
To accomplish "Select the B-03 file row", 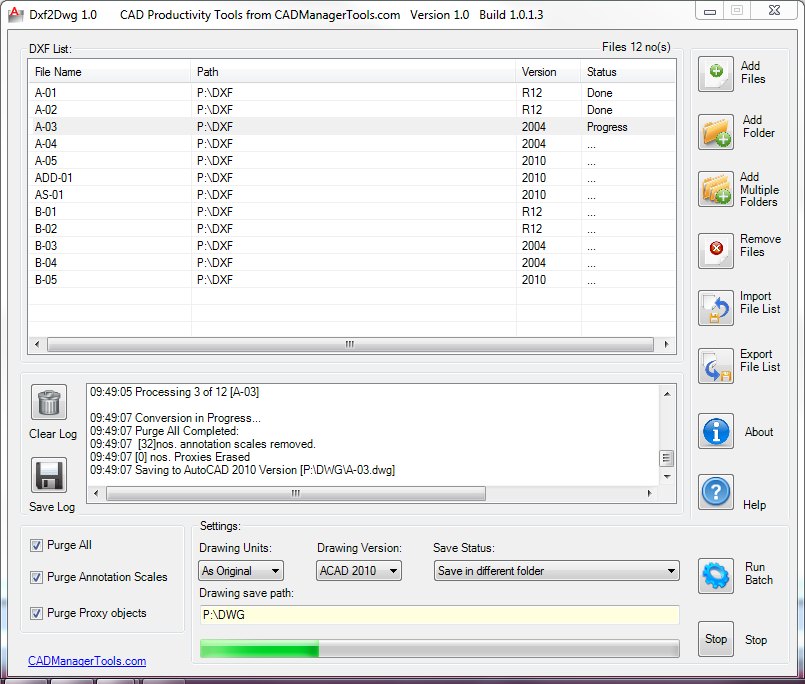I will (x=352, y=245).
